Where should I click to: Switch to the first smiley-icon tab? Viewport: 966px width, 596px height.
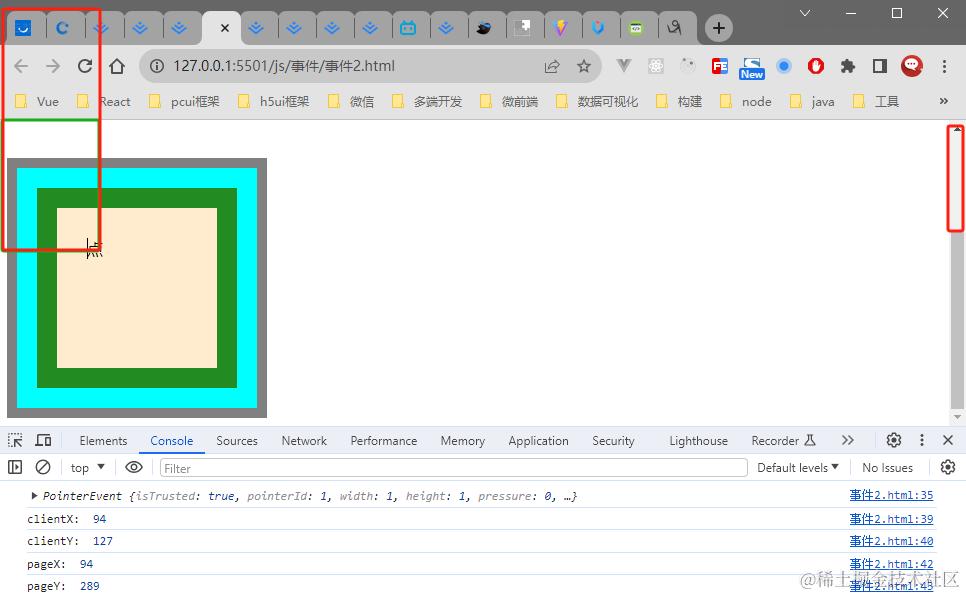[23, 28]
